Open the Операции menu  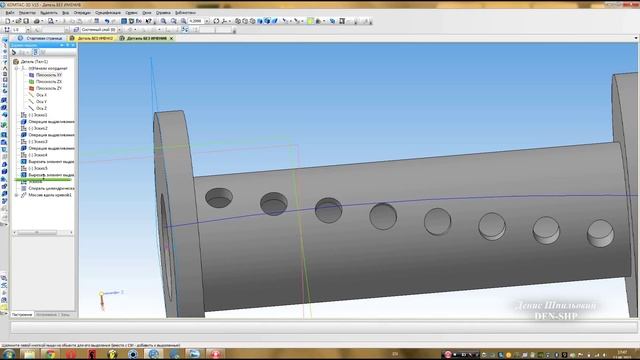[82, 13]
